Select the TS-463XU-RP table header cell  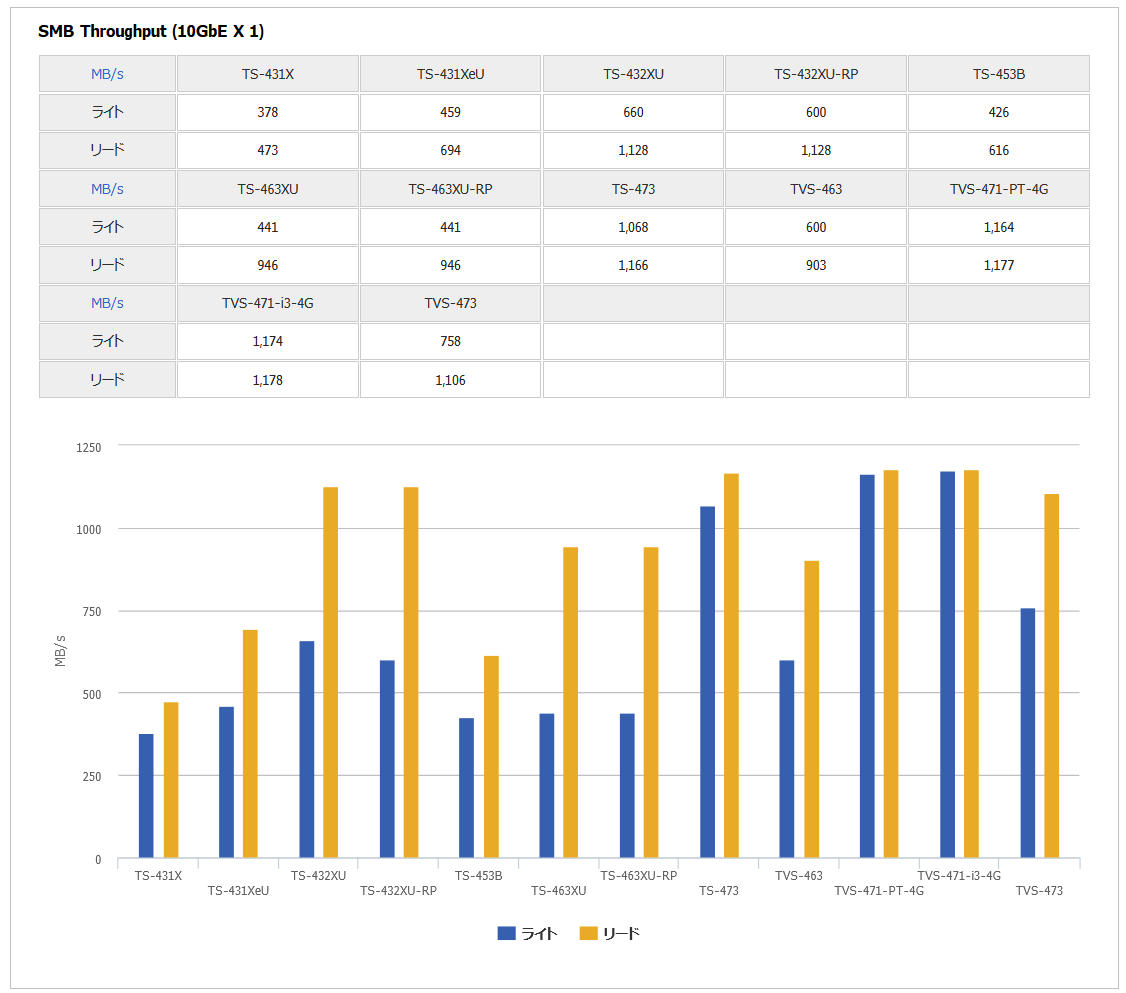(x=450, y=189)
